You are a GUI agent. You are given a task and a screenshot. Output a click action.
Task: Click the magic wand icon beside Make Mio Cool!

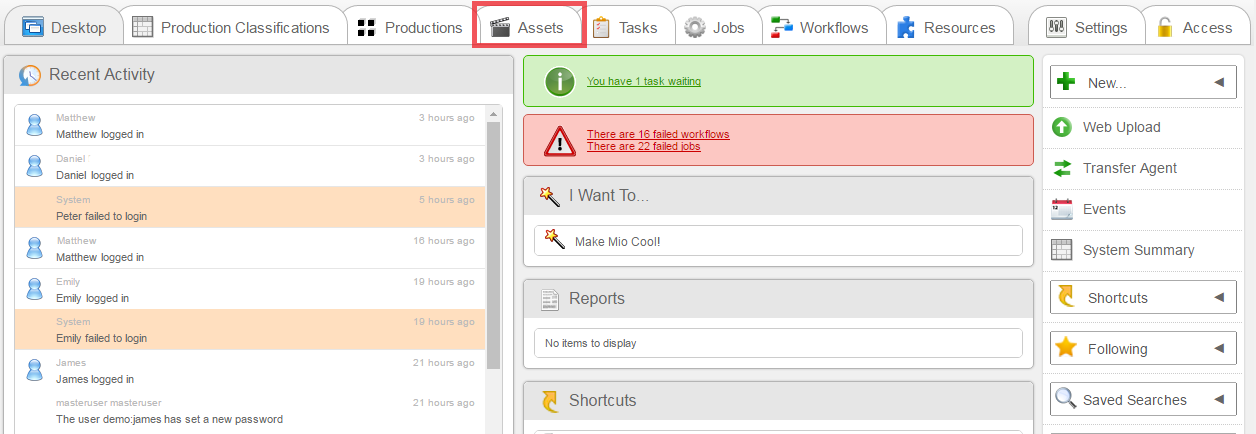click(552, 240)
